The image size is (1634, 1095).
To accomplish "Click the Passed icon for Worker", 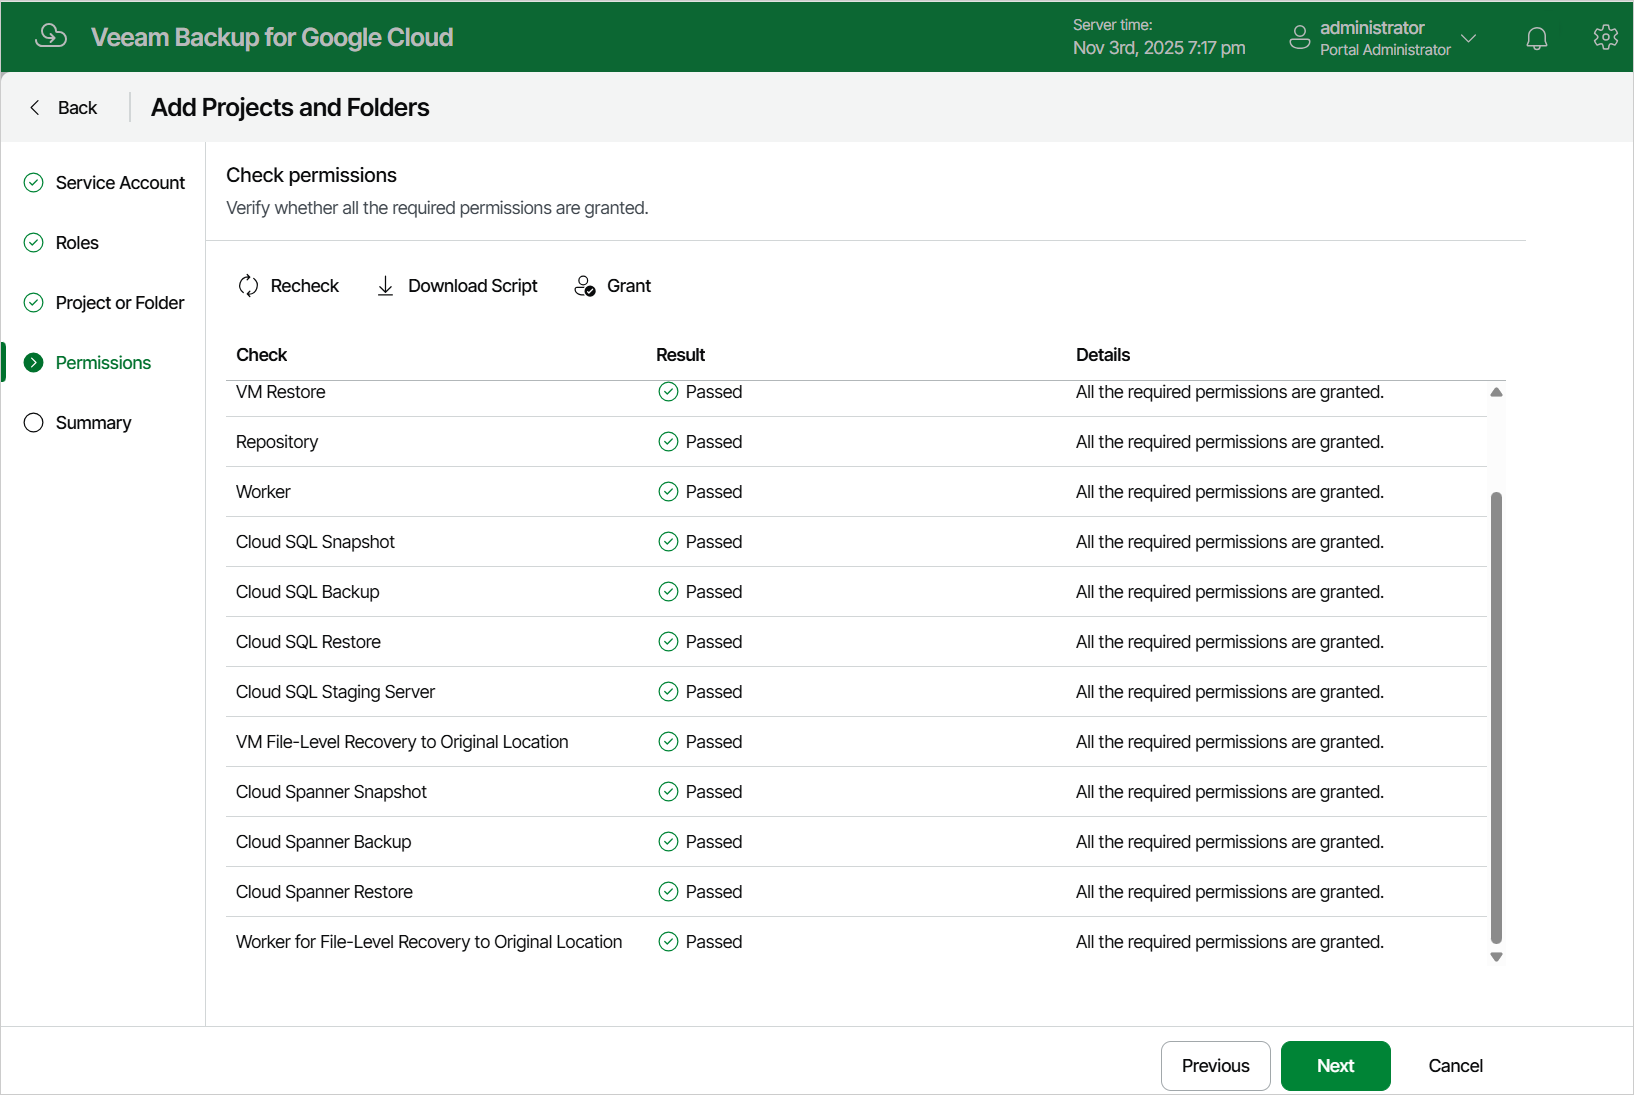I will point(668,492).
